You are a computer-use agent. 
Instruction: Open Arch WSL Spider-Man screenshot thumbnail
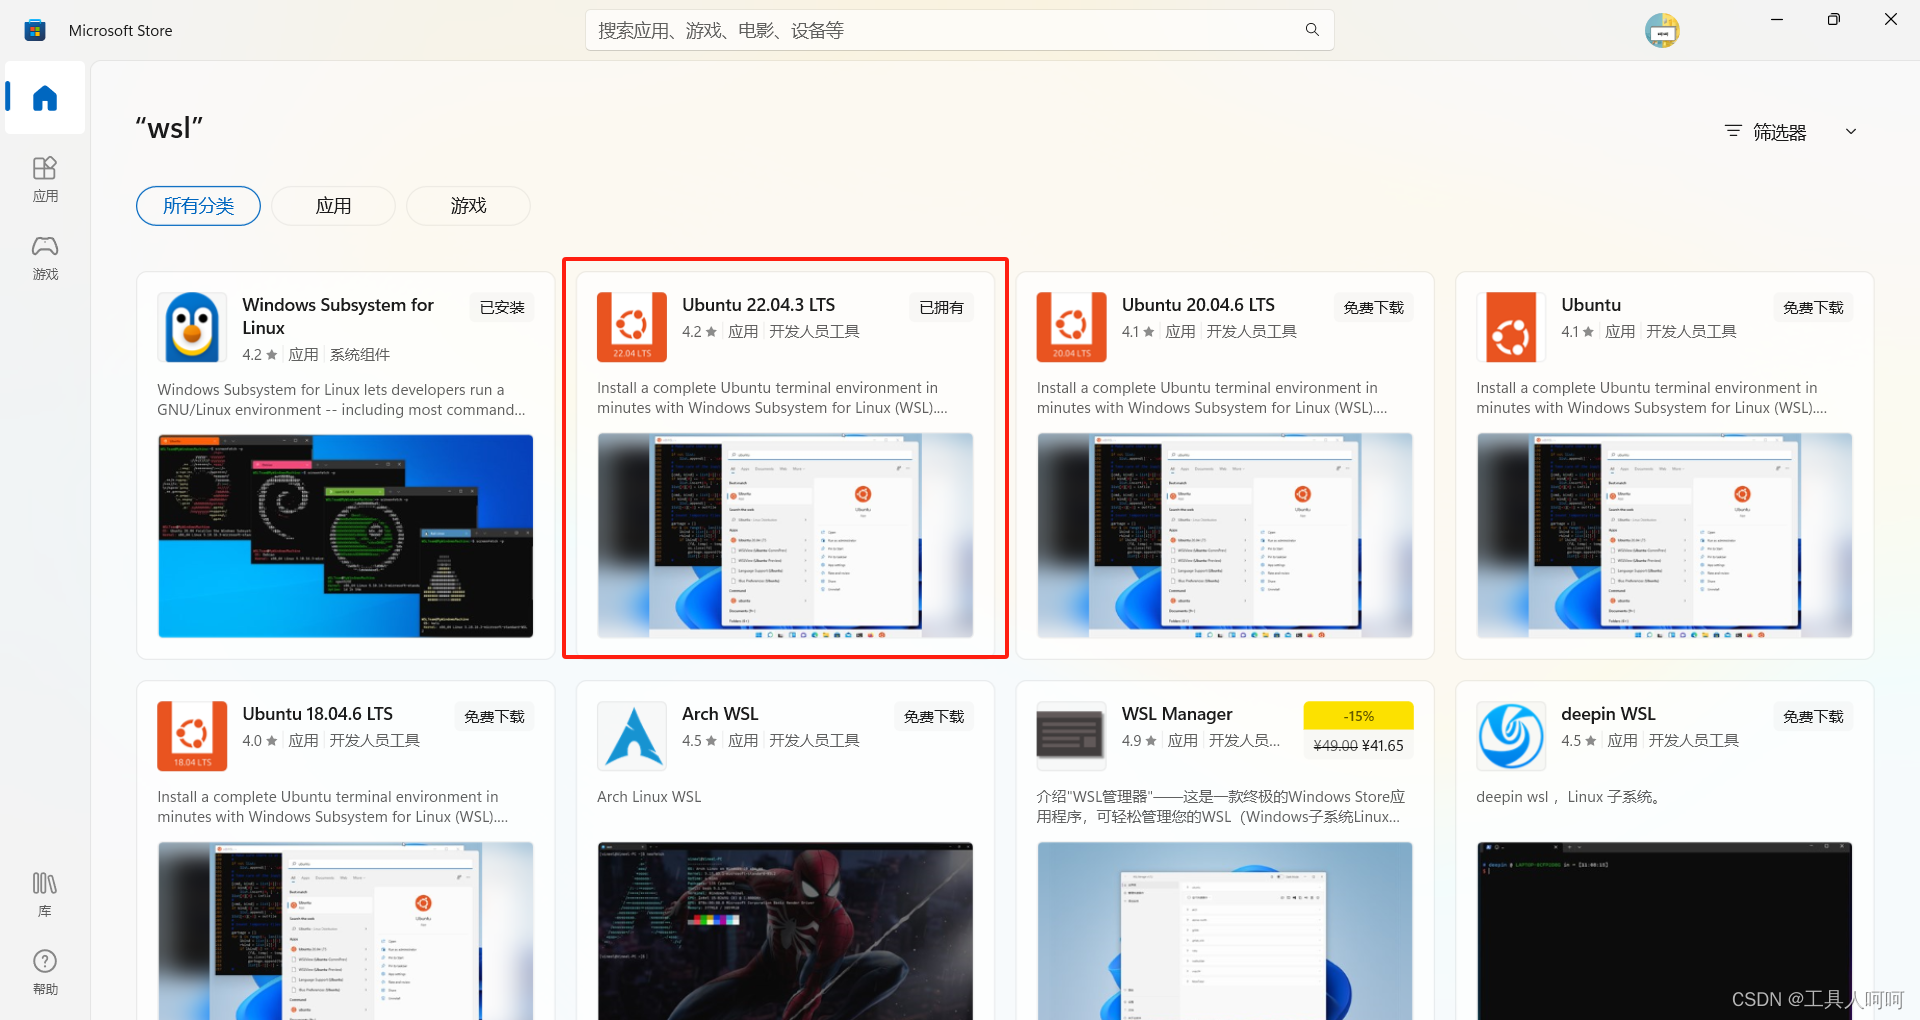[785, 931]
